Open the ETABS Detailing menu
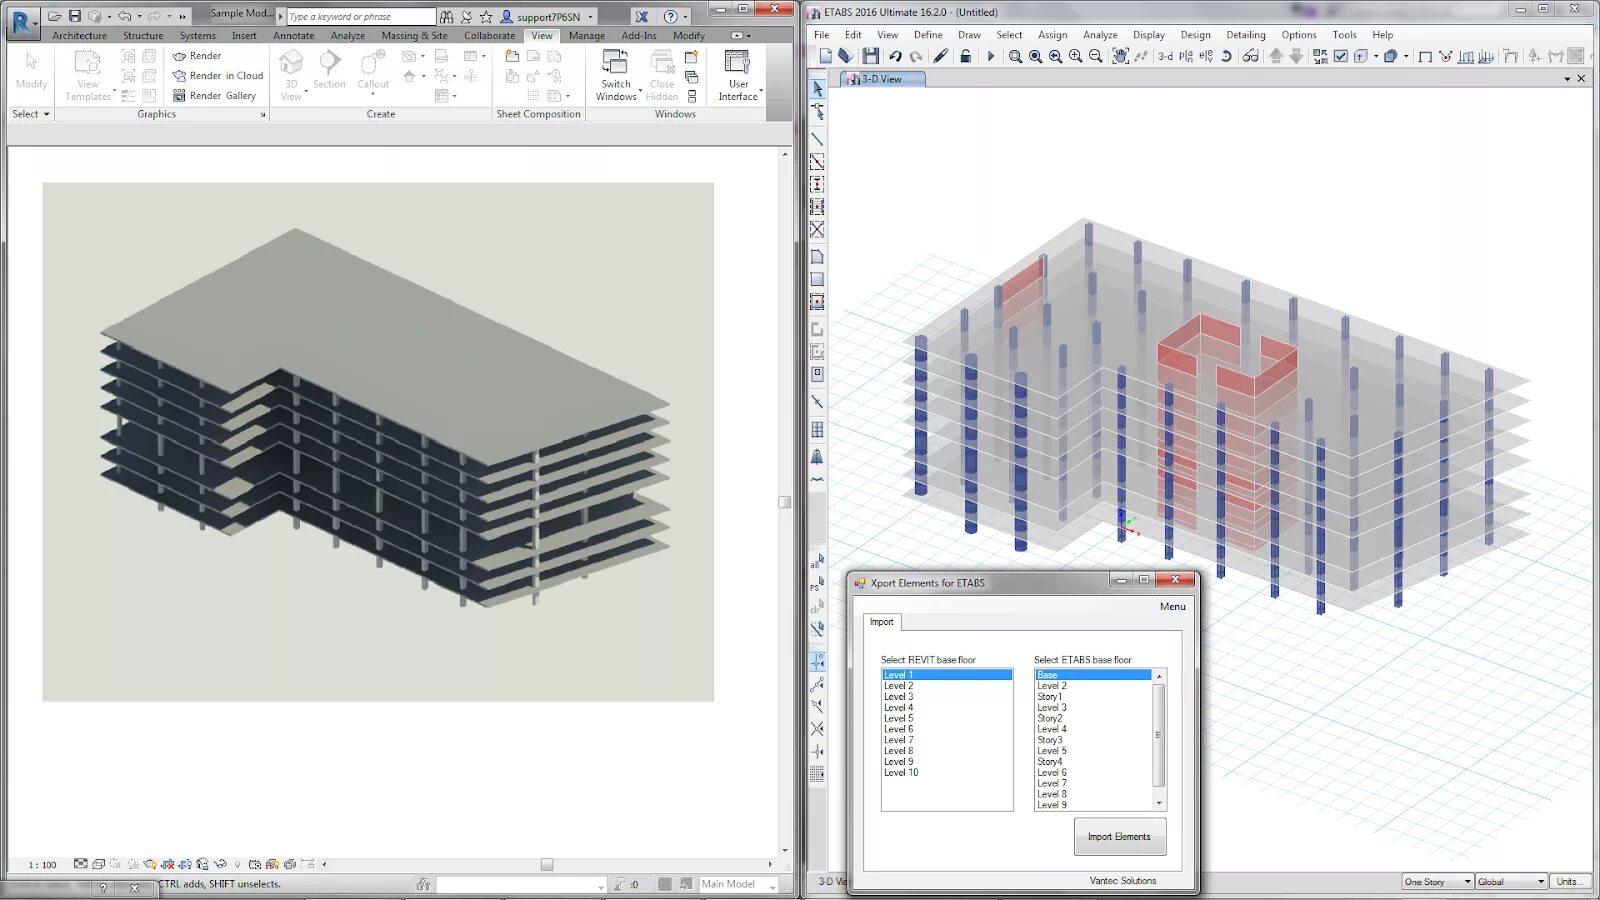 1246,35
